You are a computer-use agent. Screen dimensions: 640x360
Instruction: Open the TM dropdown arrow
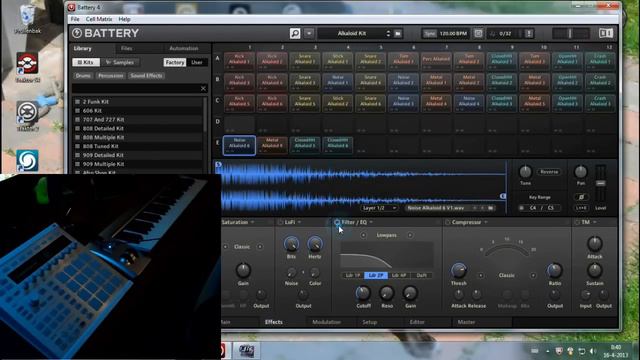pos(595,222)
